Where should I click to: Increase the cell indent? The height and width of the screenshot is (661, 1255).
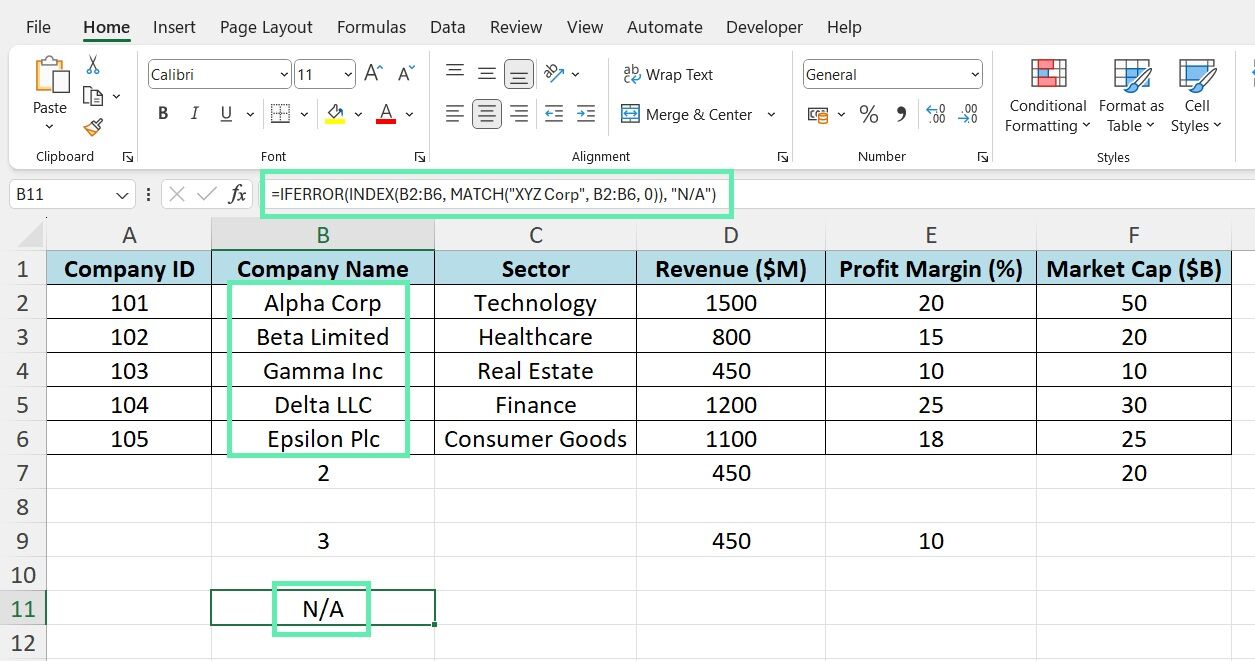(585, 113)
